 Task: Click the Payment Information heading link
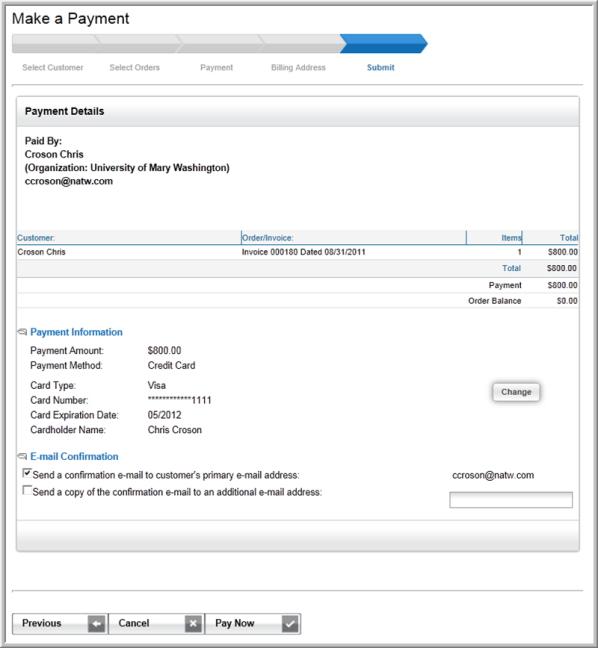coord(76,332)
